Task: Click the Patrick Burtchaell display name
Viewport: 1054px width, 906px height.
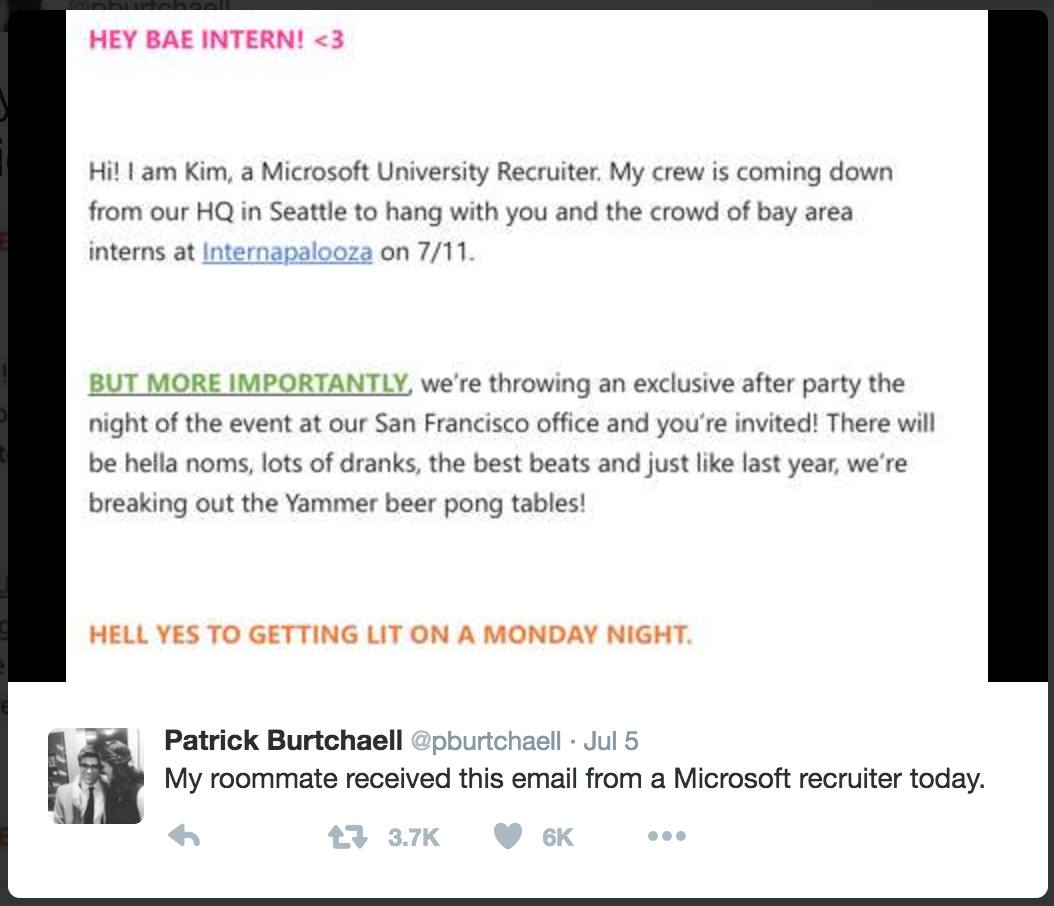Action: point(283,741)
